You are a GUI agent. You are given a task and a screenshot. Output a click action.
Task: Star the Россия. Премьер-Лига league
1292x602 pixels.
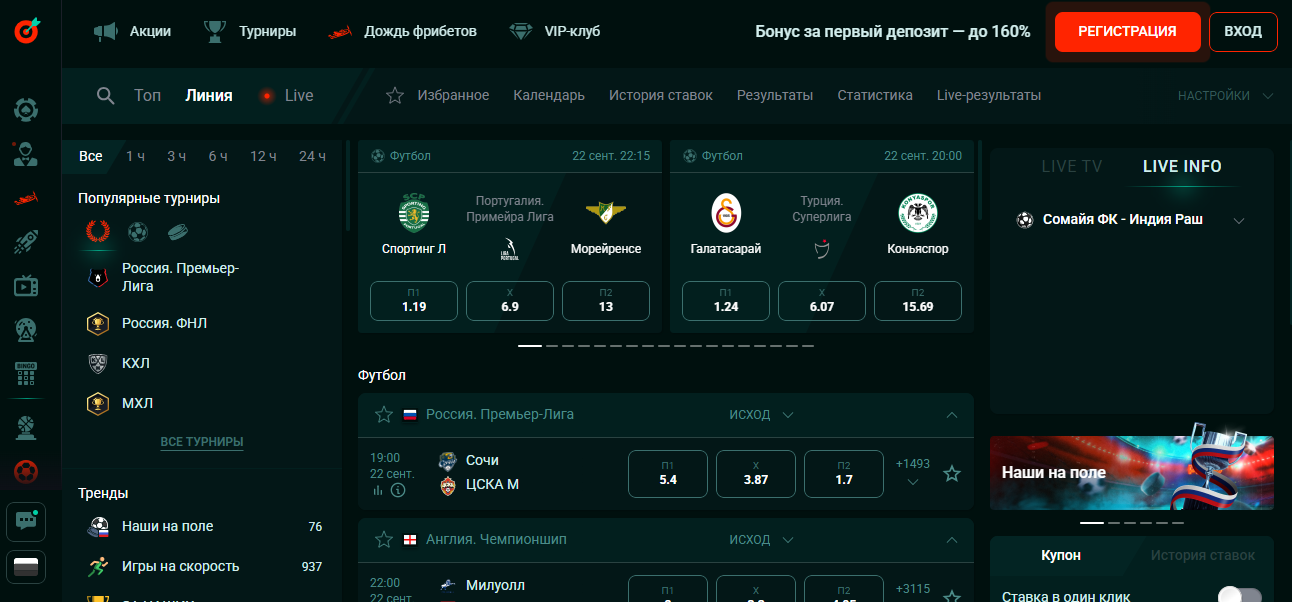(x=384, y=415)
